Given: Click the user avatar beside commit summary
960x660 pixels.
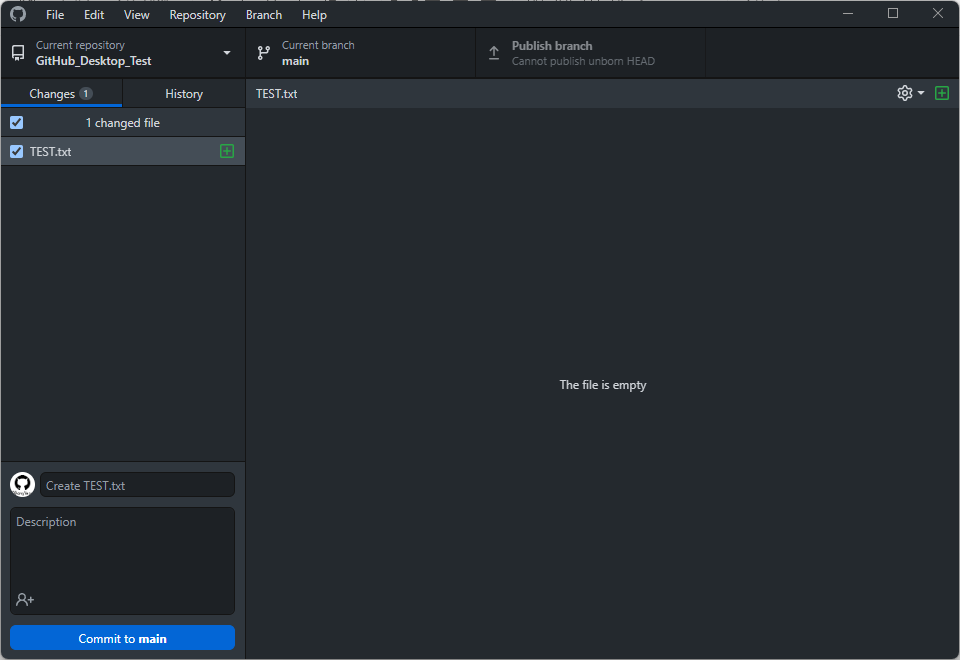Looking at the screenshot, I should pyautogui.click(x=23, y=485).
